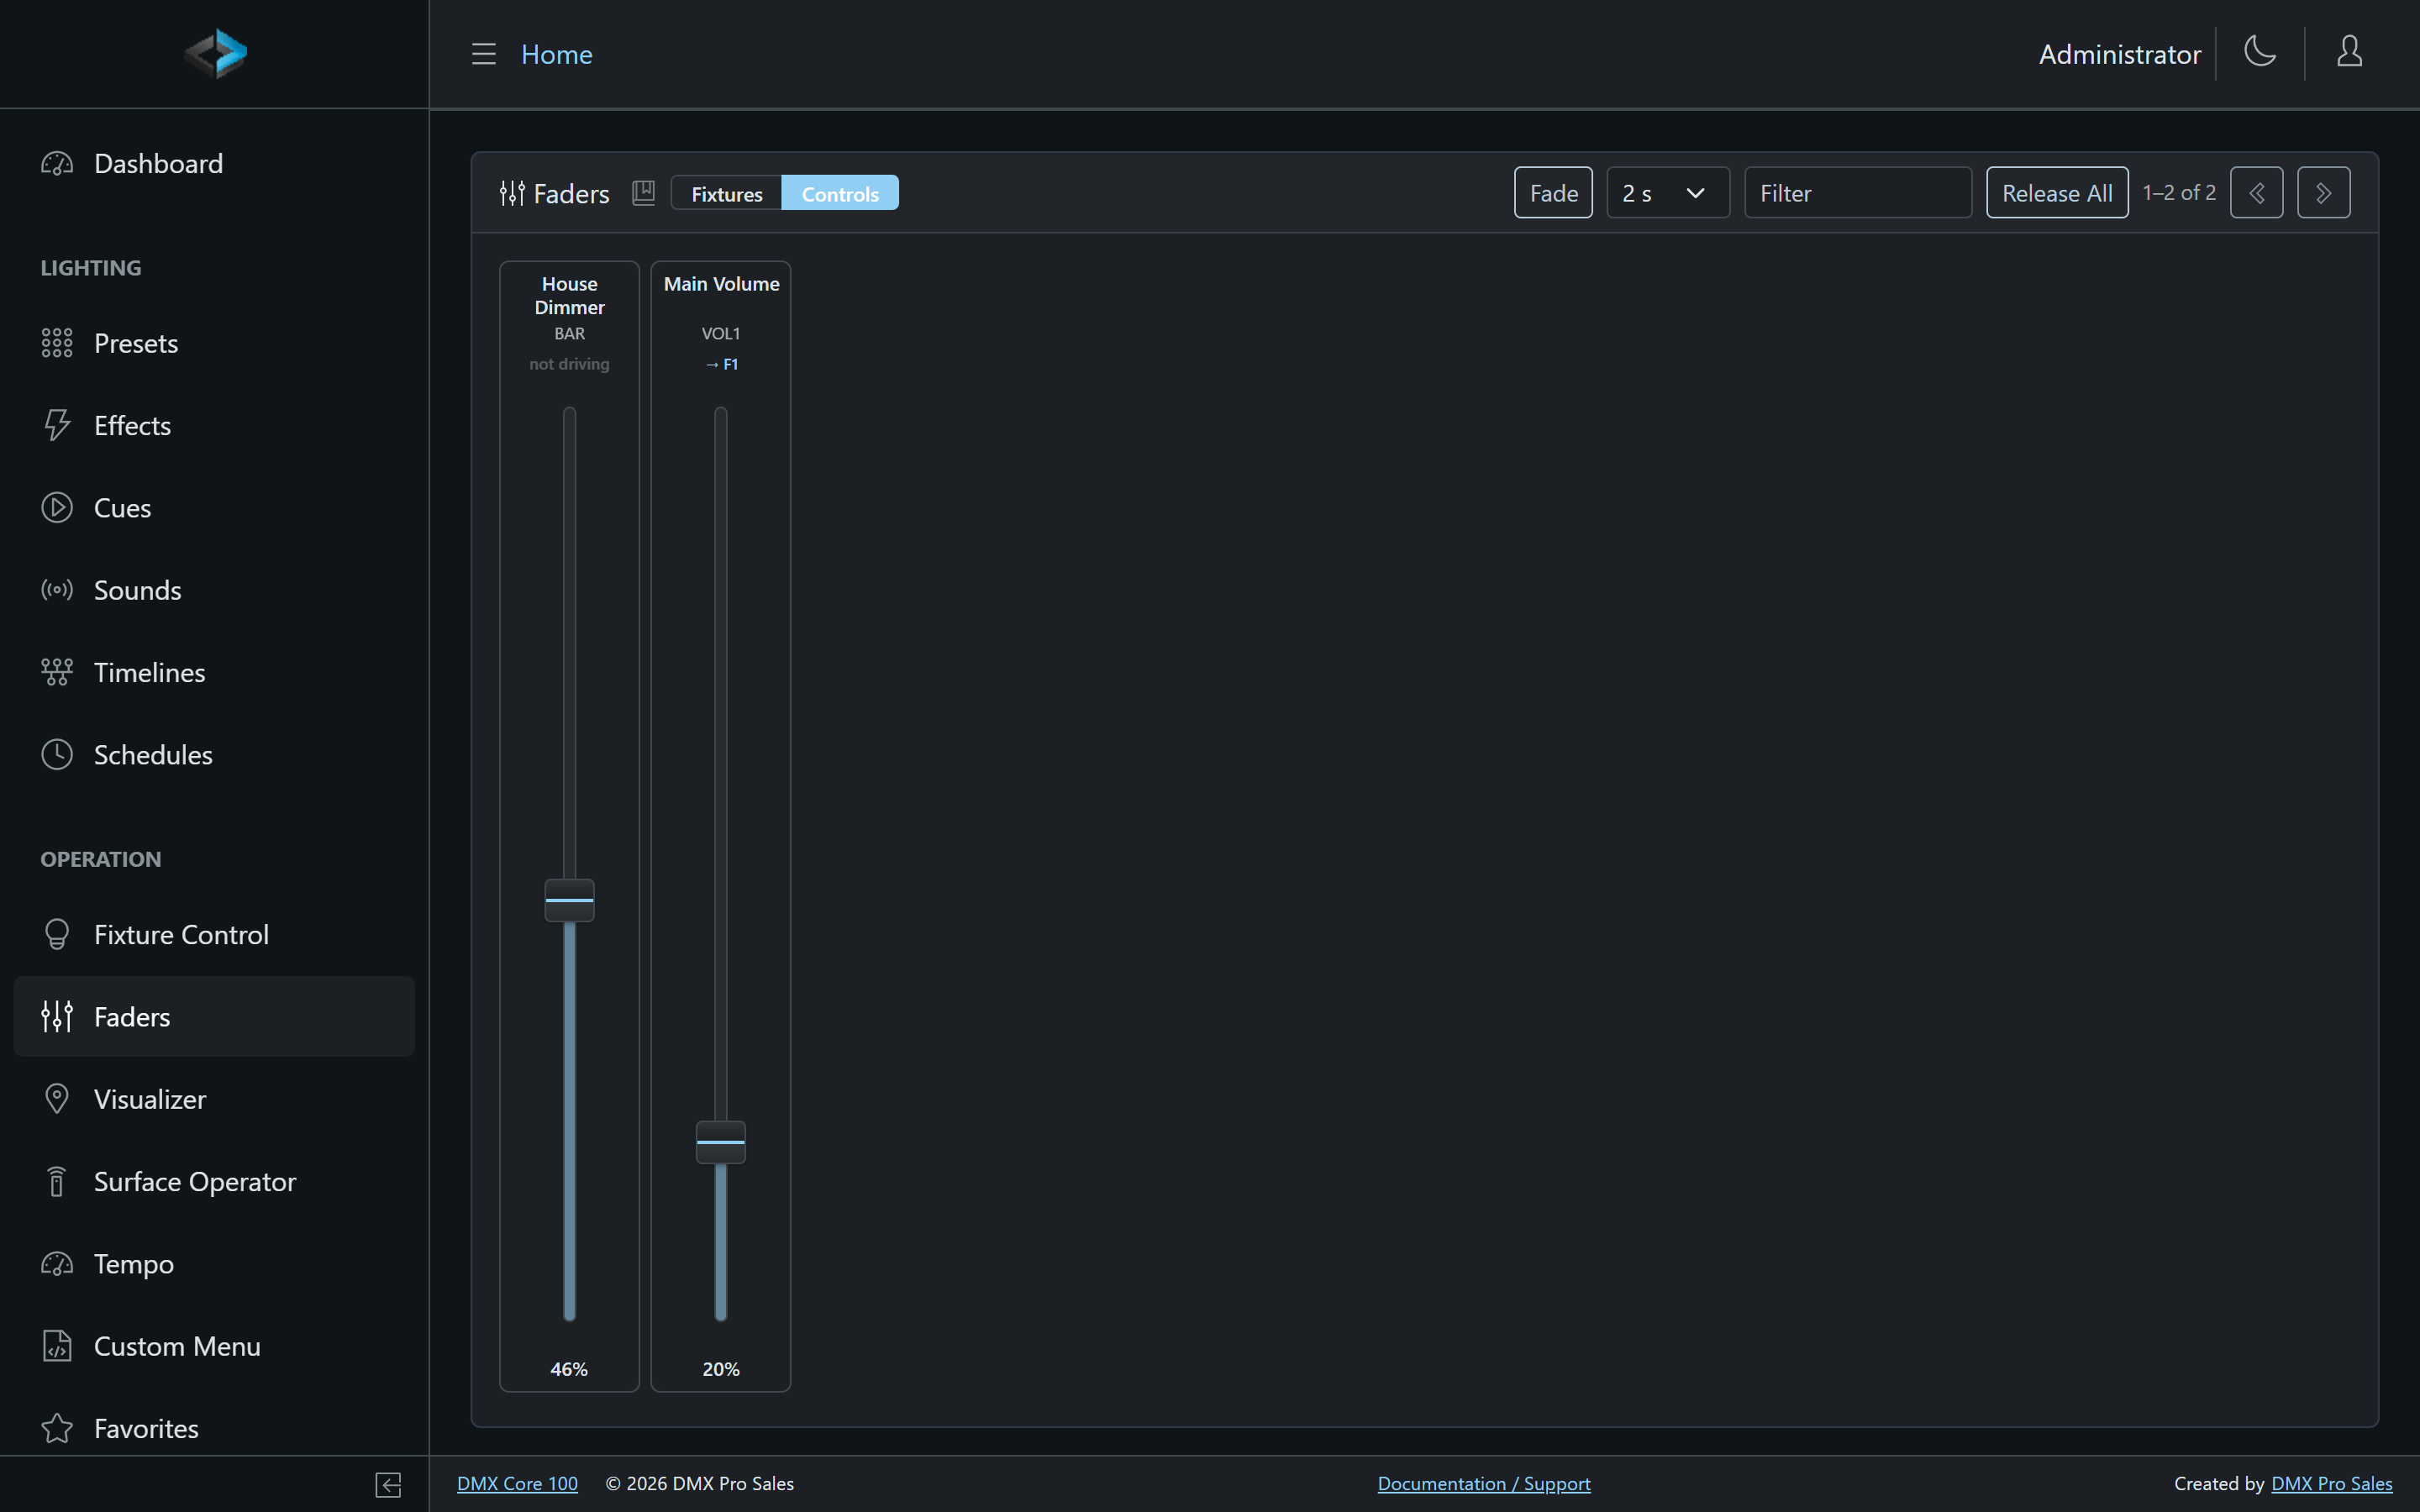
Task: Click the House Dimmer fader handle
Action: point(569,900)
